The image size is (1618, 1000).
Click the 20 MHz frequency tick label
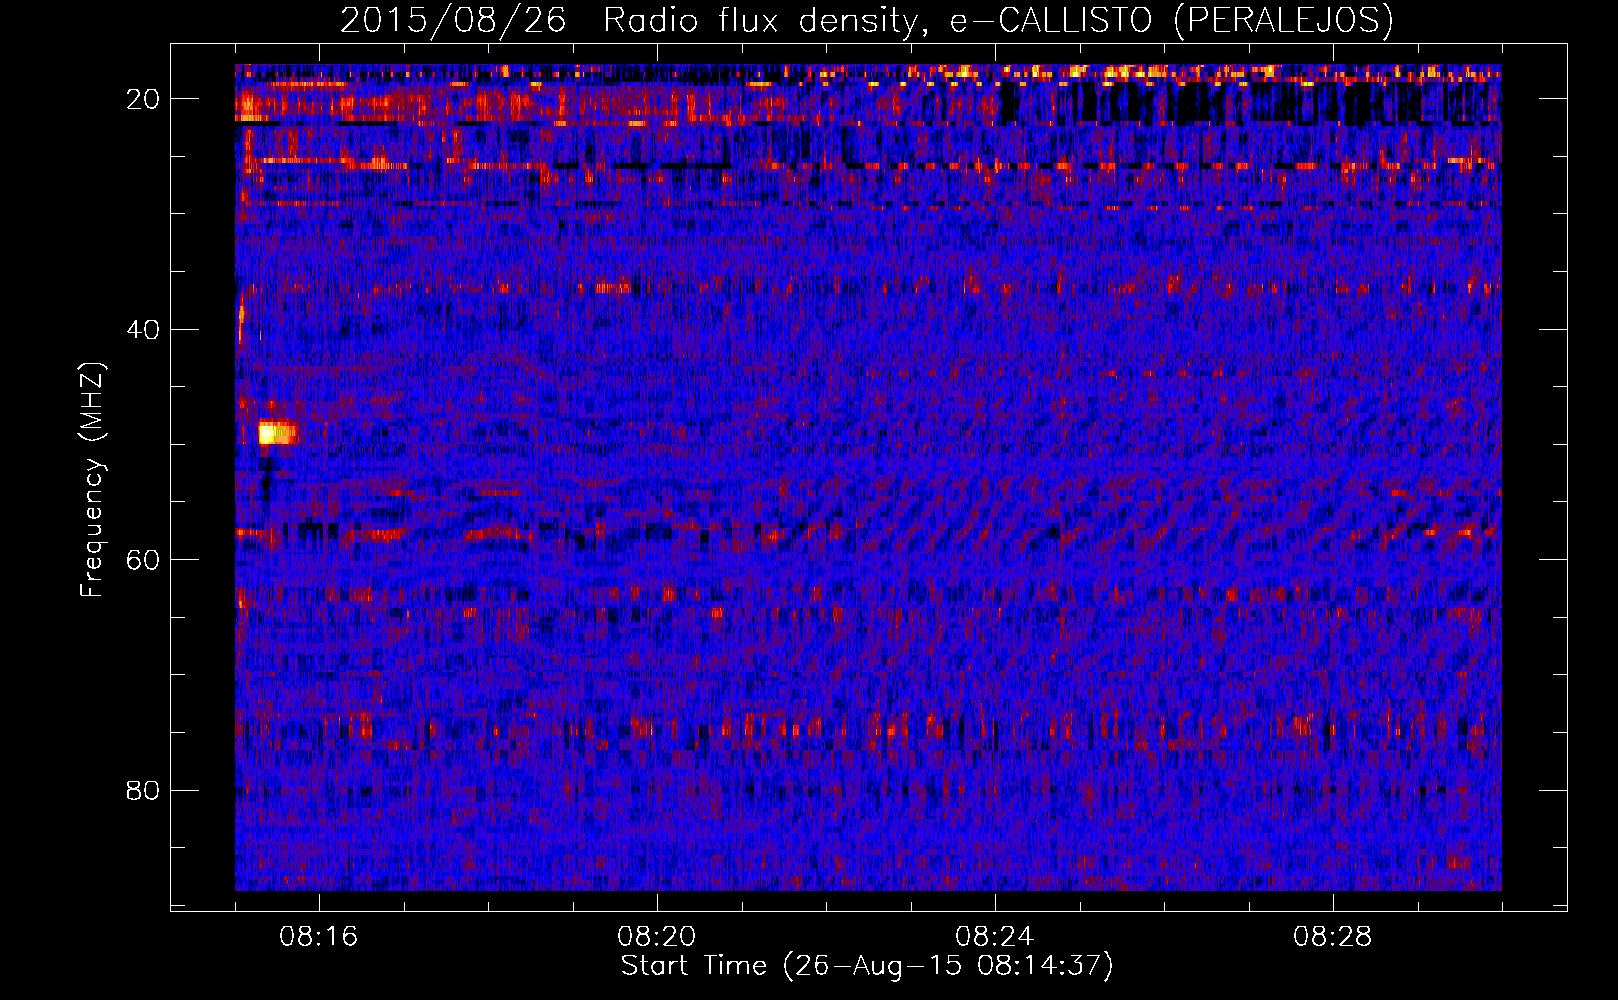143,99
